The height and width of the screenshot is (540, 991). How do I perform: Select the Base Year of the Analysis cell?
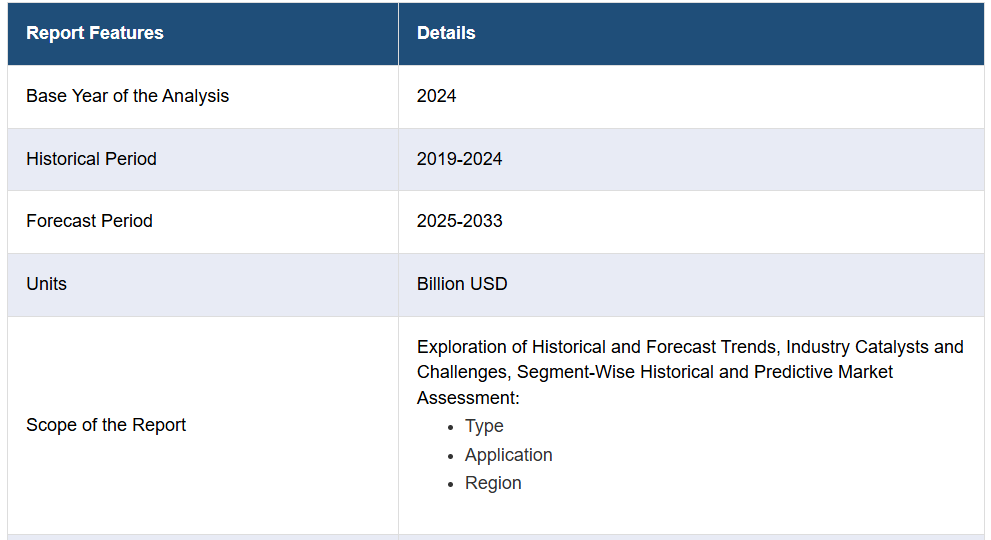tap(127, 96)
